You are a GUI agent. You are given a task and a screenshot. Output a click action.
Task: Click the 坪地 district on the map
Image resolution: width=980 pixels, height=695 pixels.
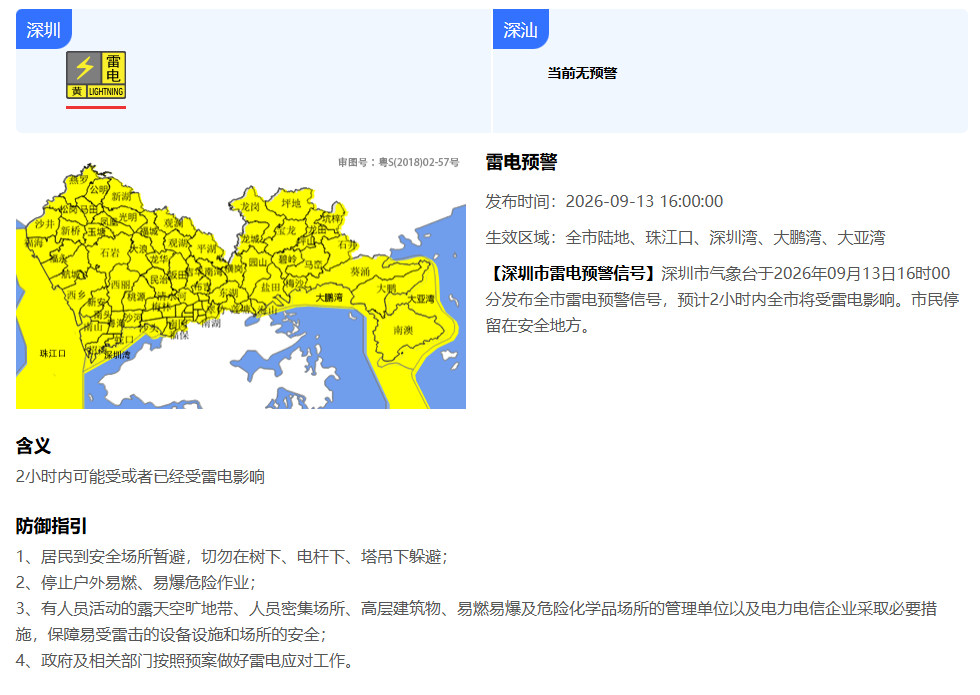tap(291, 203)
